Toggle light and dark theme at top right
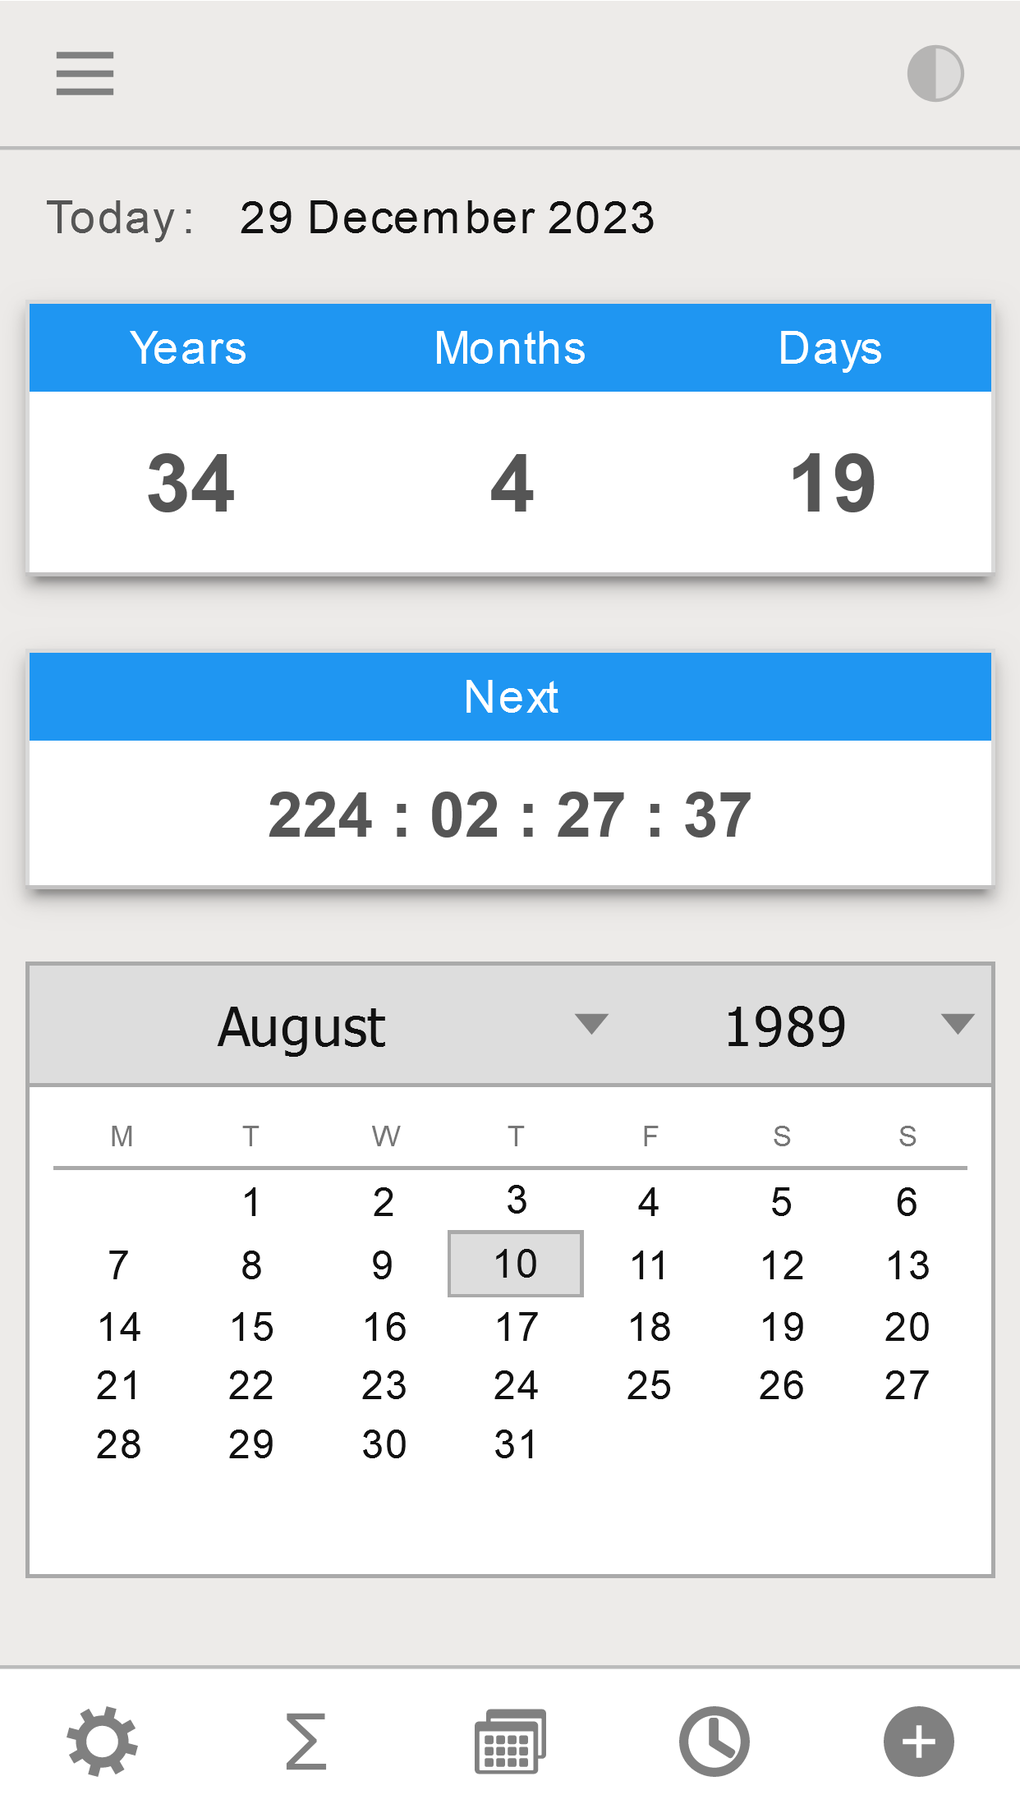This screenshot has width=1020, height=1813. tap(934, 72)
